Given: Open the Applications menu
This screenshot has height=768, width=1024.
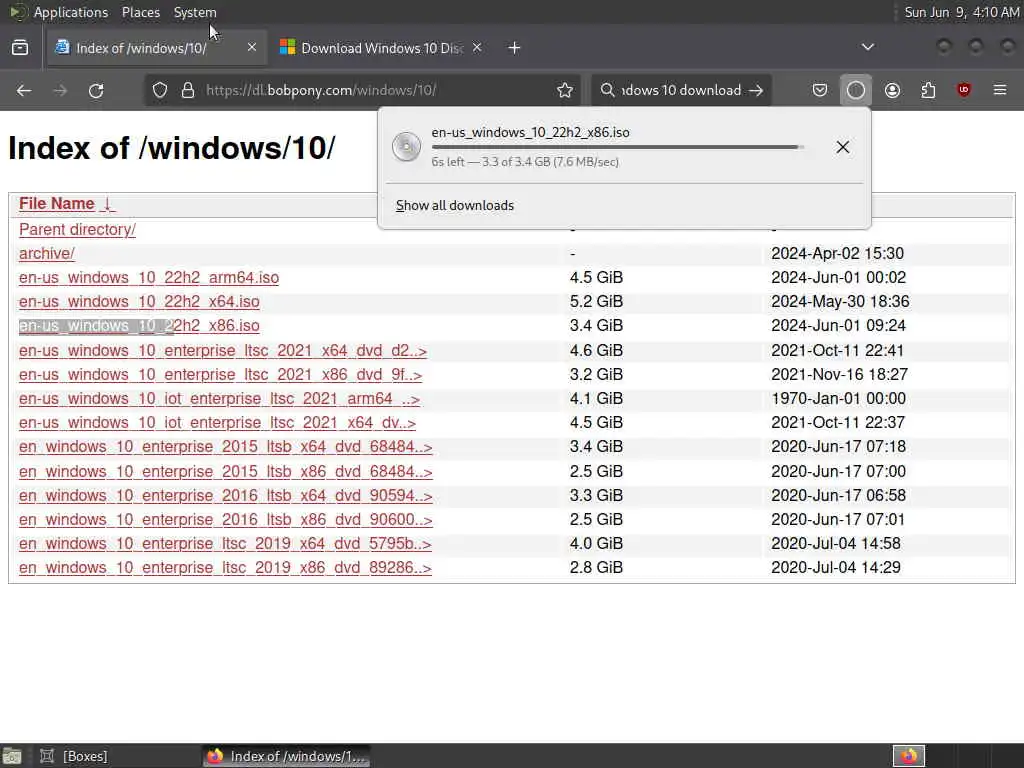Looking at the screenshot, I should click(71, 12).
